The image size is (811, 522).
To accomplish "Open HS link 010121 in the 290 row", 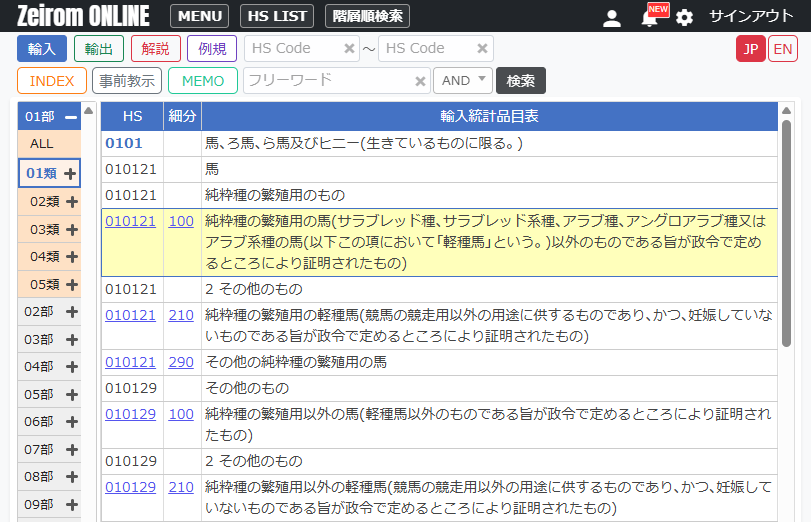I will [x=130, y=363].
